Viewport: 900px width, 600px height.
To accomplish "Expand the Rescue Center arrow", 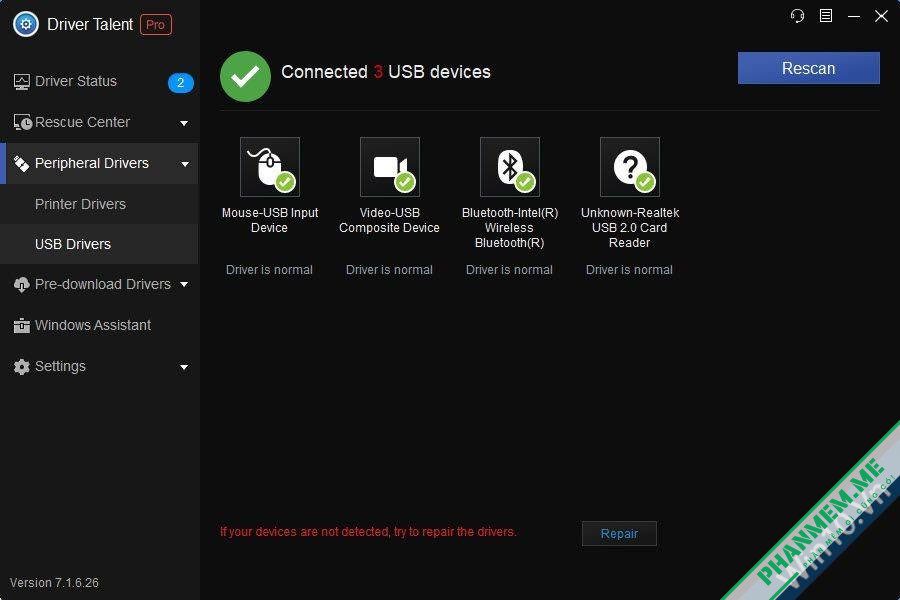I will (x=184, y=123).
